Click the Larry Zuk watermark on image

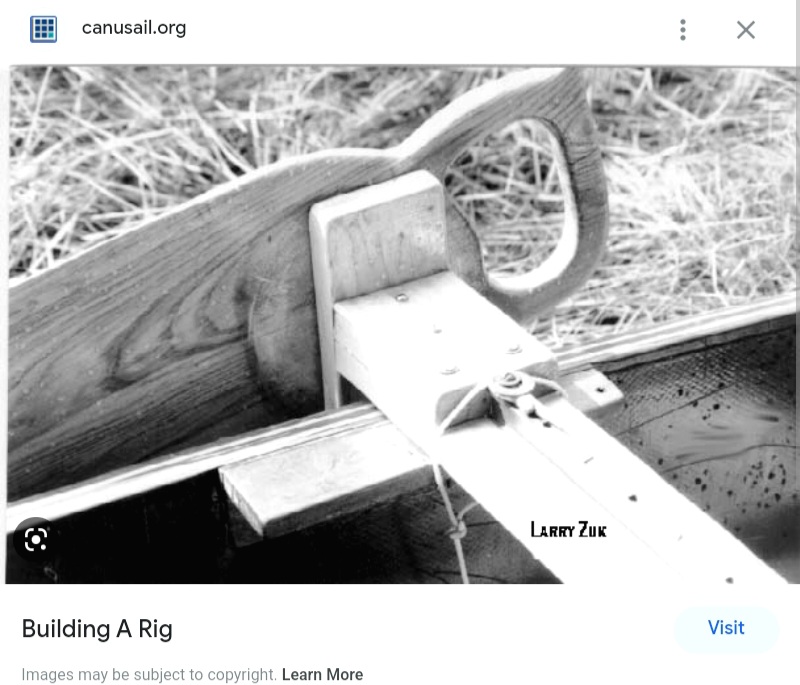(568, 530)
